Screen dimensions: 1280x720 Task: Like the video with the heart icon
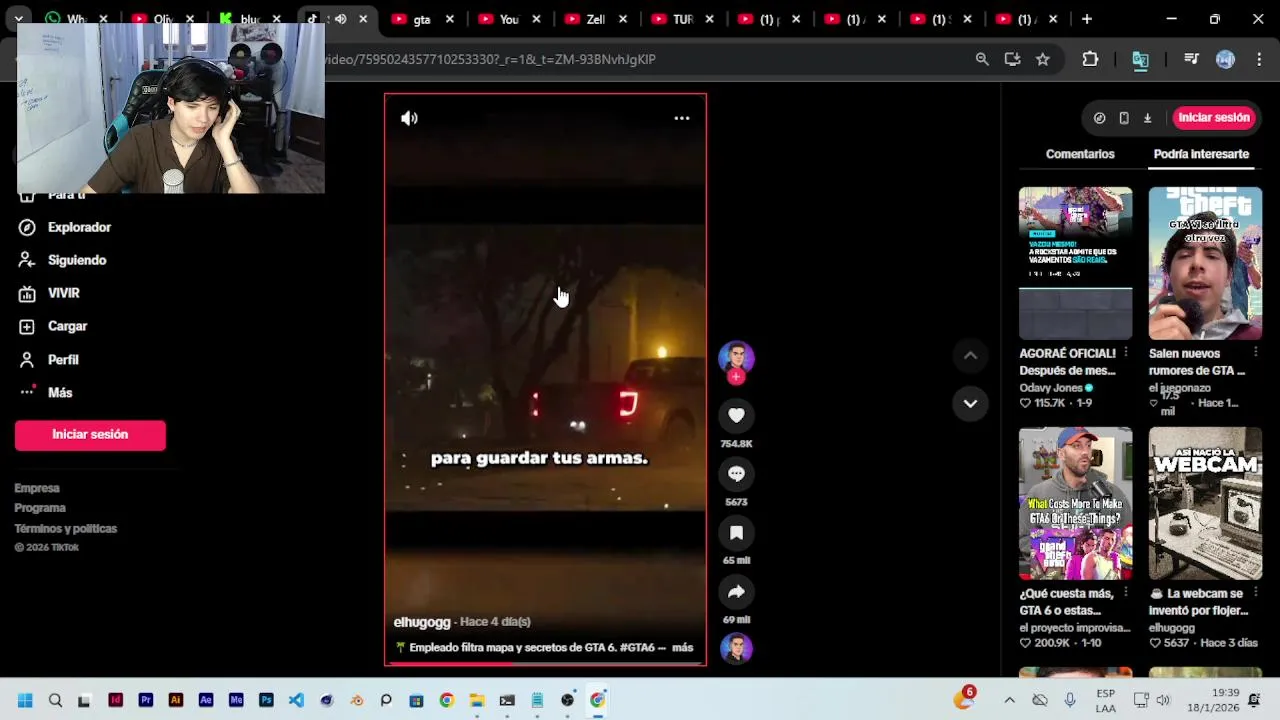[736, 415]
